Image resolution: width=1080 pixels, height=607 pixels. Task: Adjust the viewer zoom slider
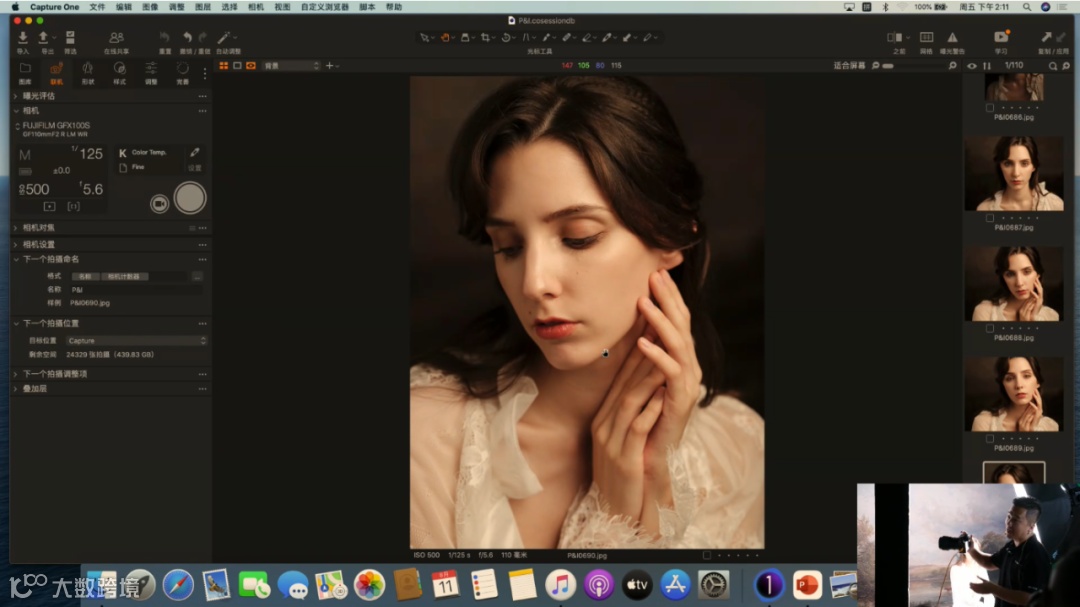(916, 65)
